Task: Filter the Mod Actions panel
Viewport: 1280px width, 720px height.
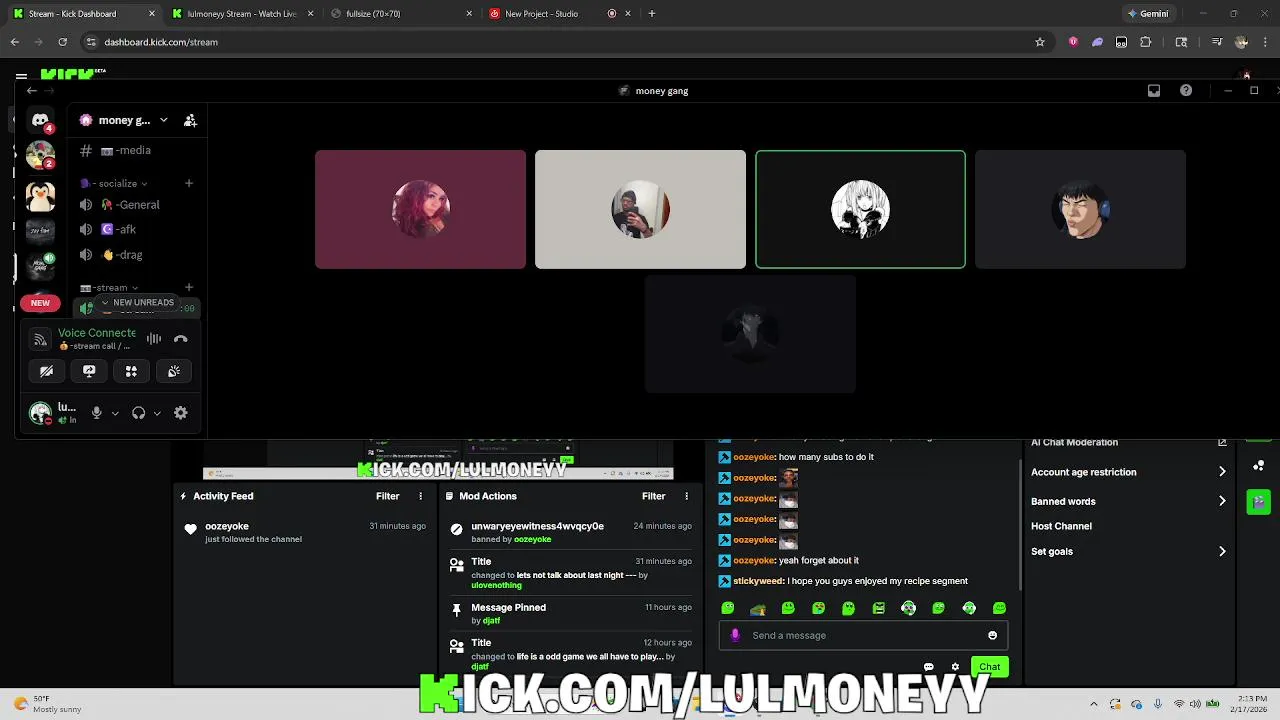Action: [653, 496]
